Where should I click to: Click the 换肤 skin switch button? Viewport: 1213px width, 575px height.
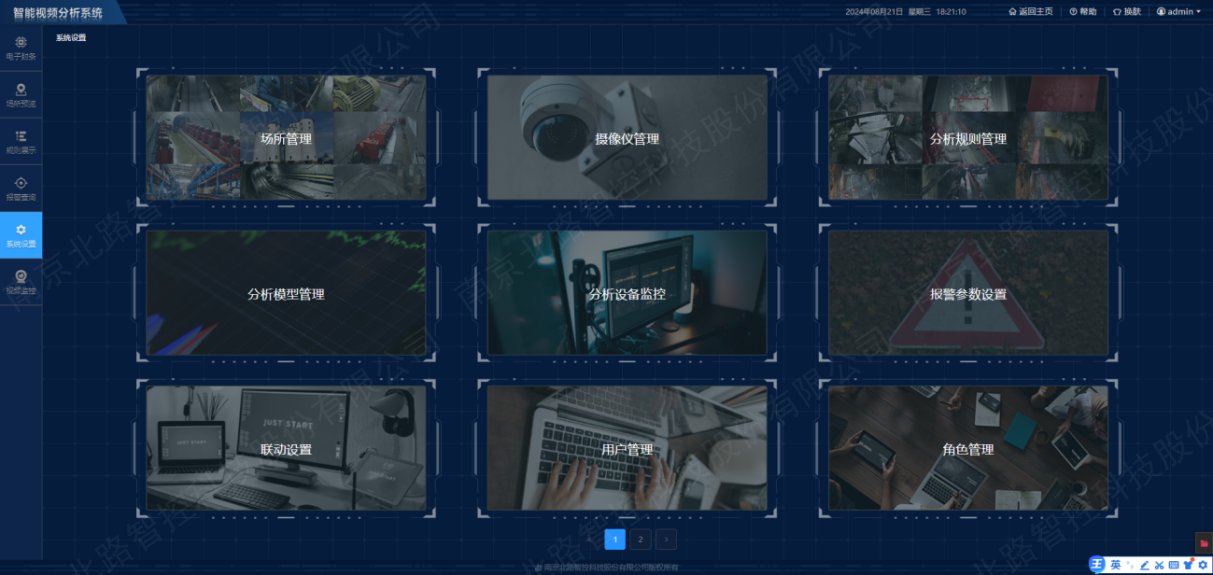tap(1126, 12)
